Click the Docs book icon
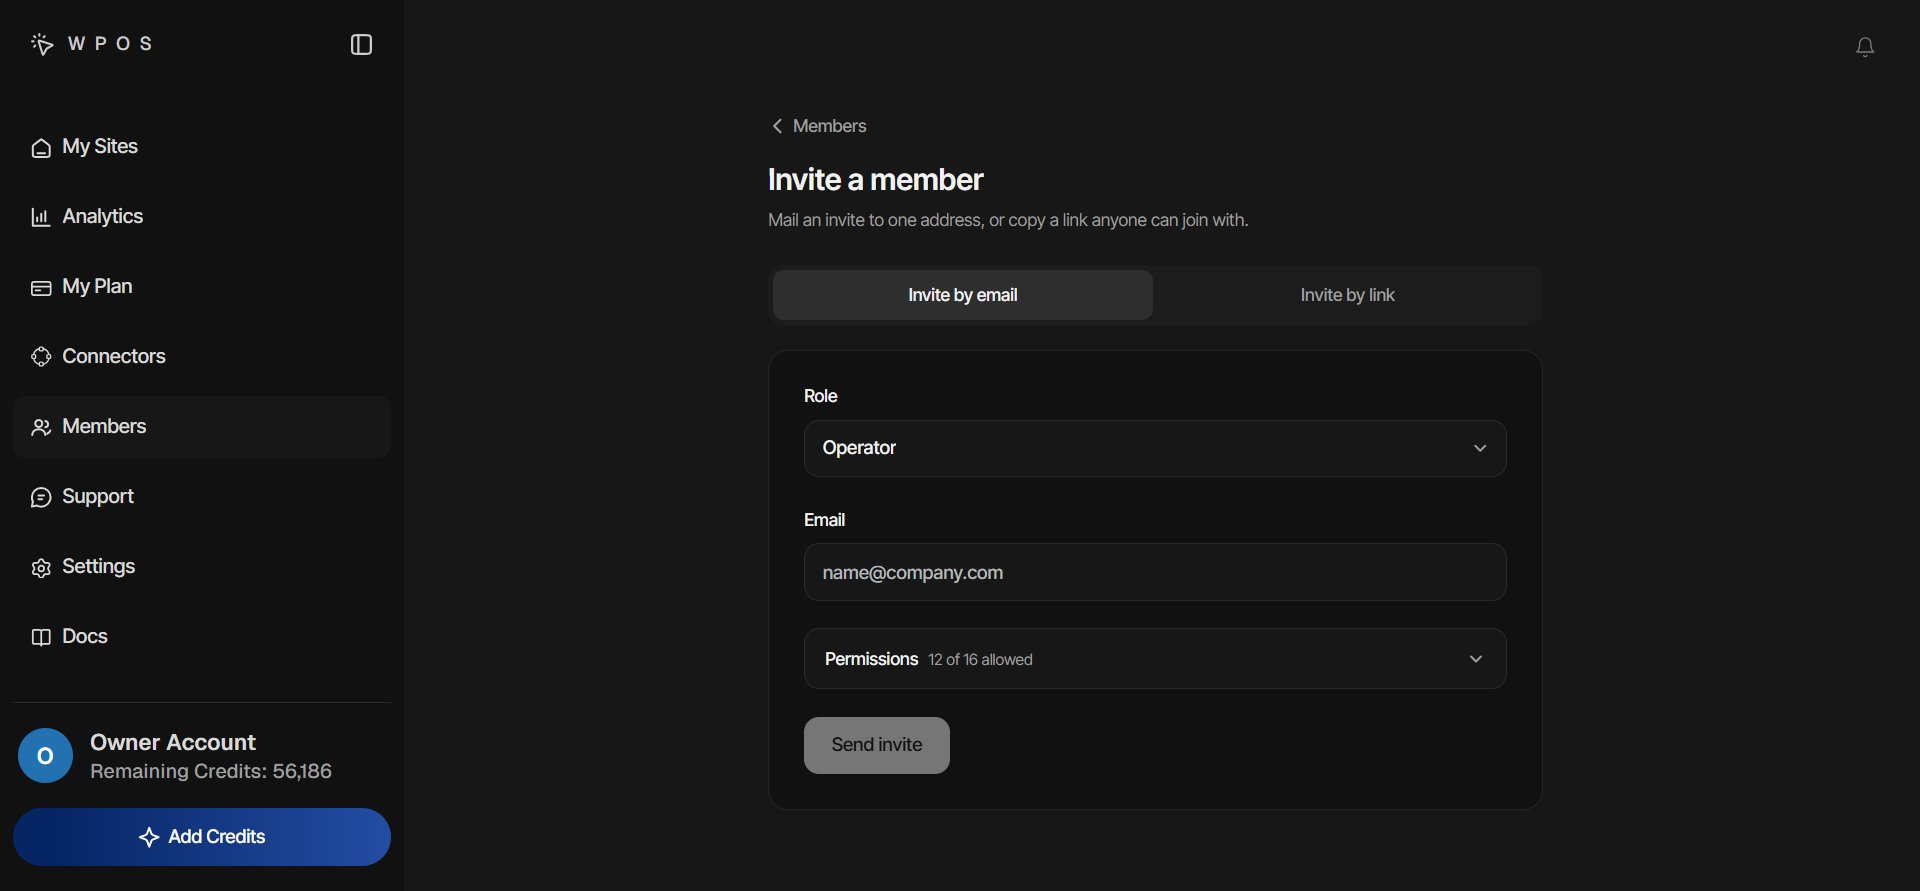The height and width of the screenshot is (891, 1920). pyautogui.click(x=41, y=638)
